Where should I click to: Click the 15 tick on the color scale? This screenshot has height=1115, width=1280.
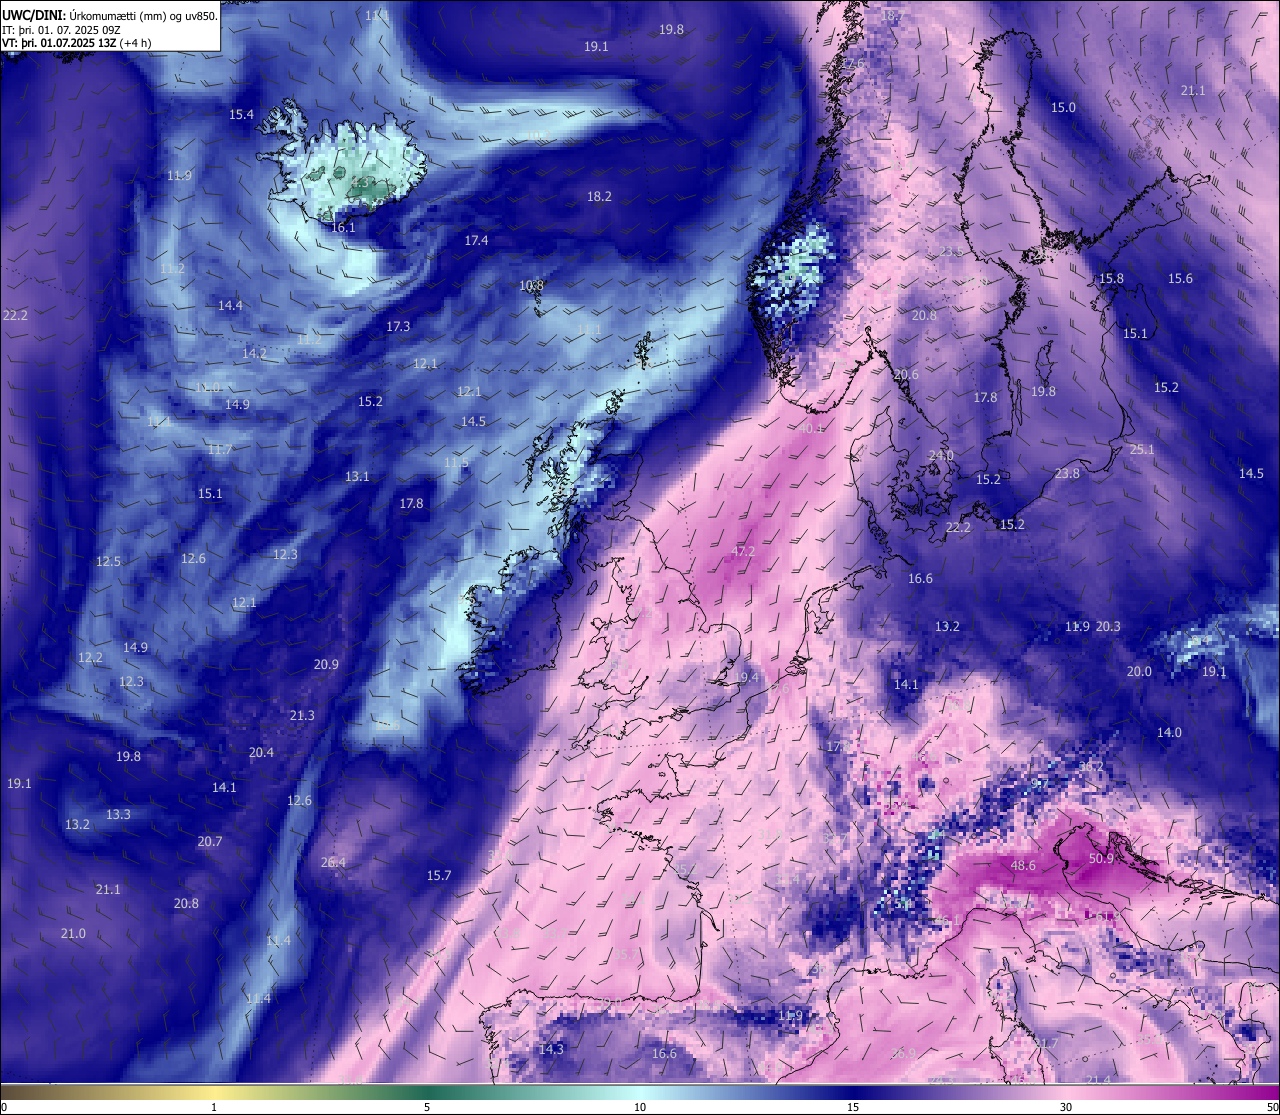[x=853, y=1107]
